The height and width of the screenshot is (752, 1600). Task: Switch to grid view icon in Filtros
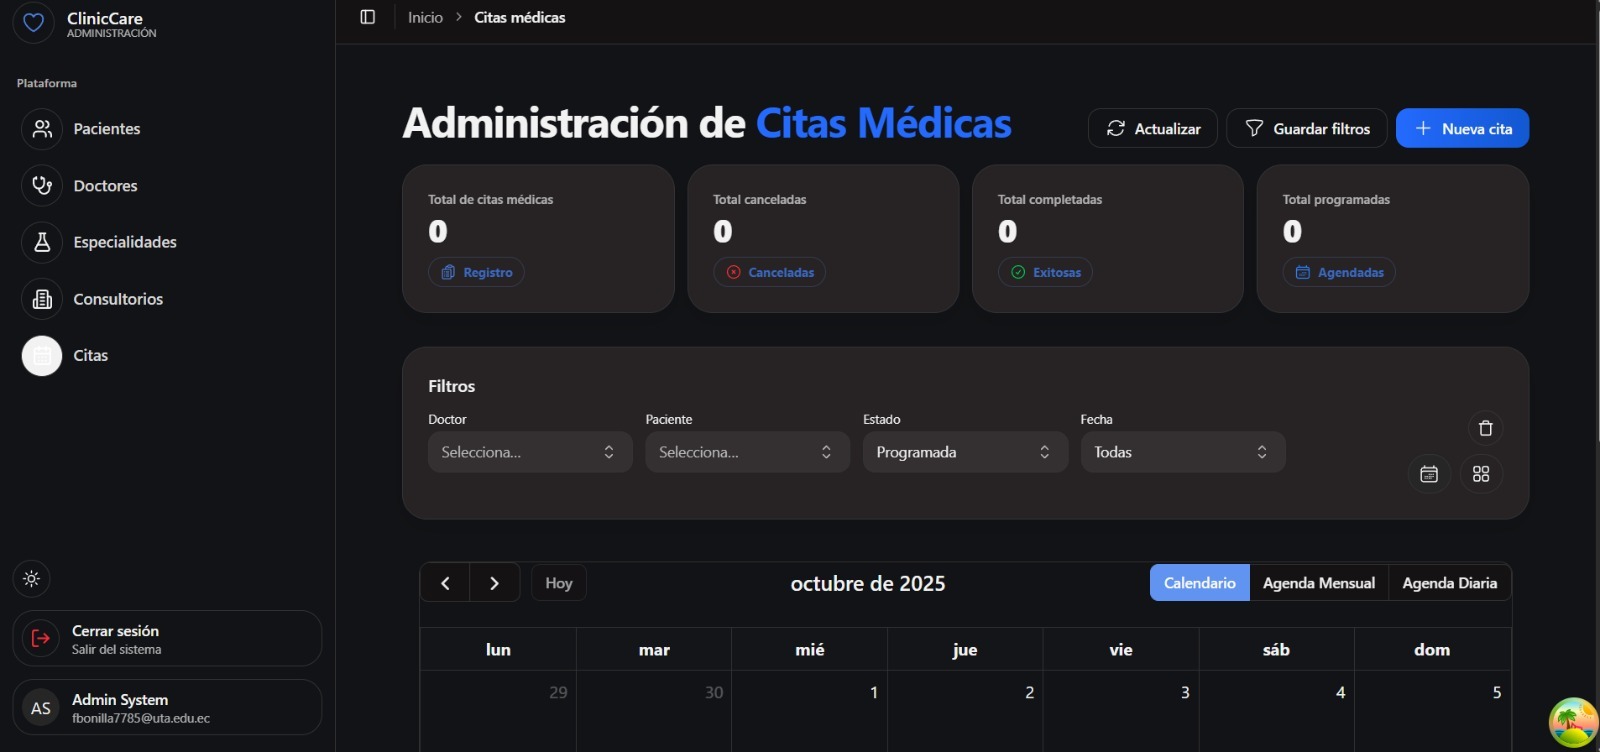click(x=1481, y=474)
